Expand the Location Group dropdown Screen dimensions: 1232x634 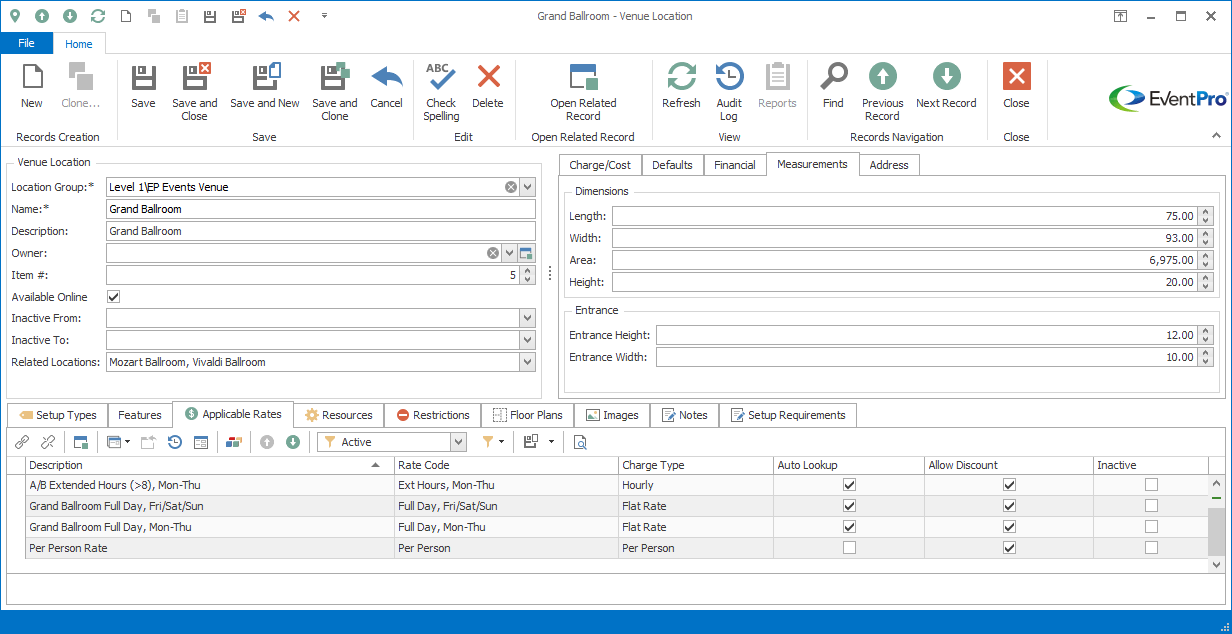[x=528, y=187]
